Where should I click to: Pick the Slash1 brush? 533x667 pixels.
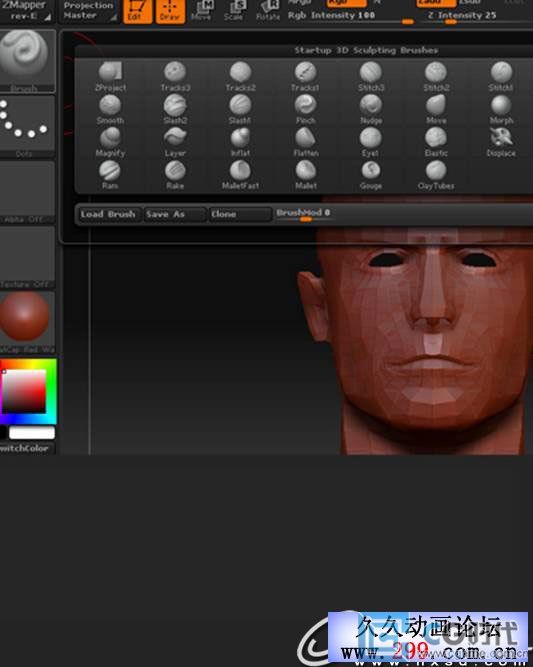pyautogui.click(x=240, y=109)
